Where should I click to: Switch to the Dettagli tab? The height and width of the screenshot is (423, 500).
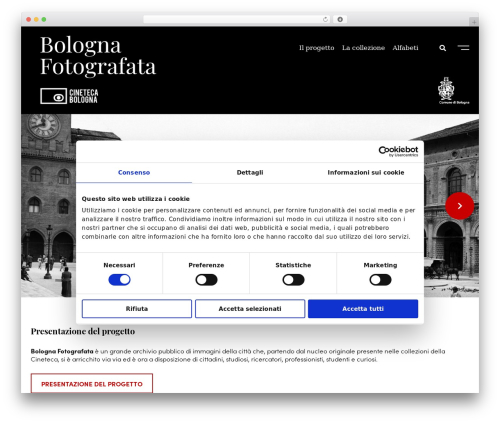250,173
